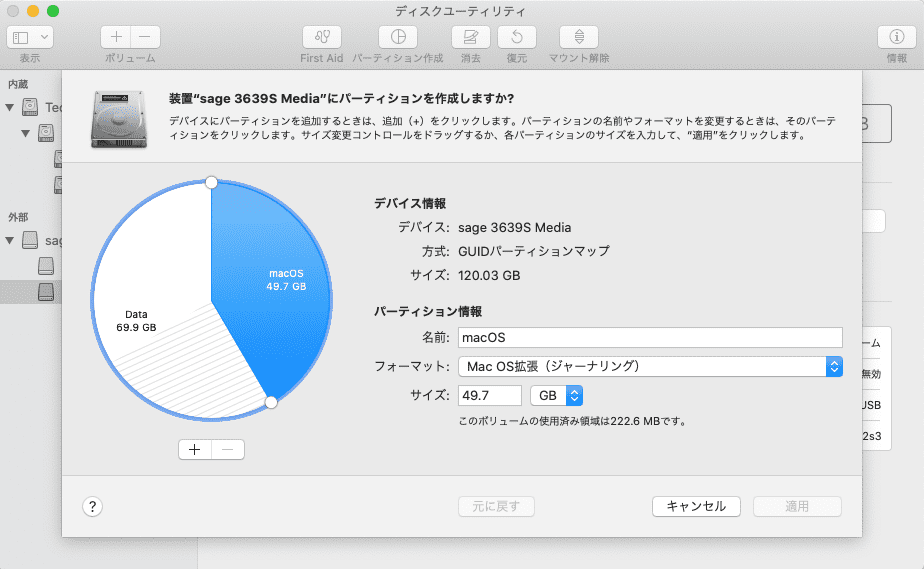Select the first volume under the external disk

coord(46,266)
